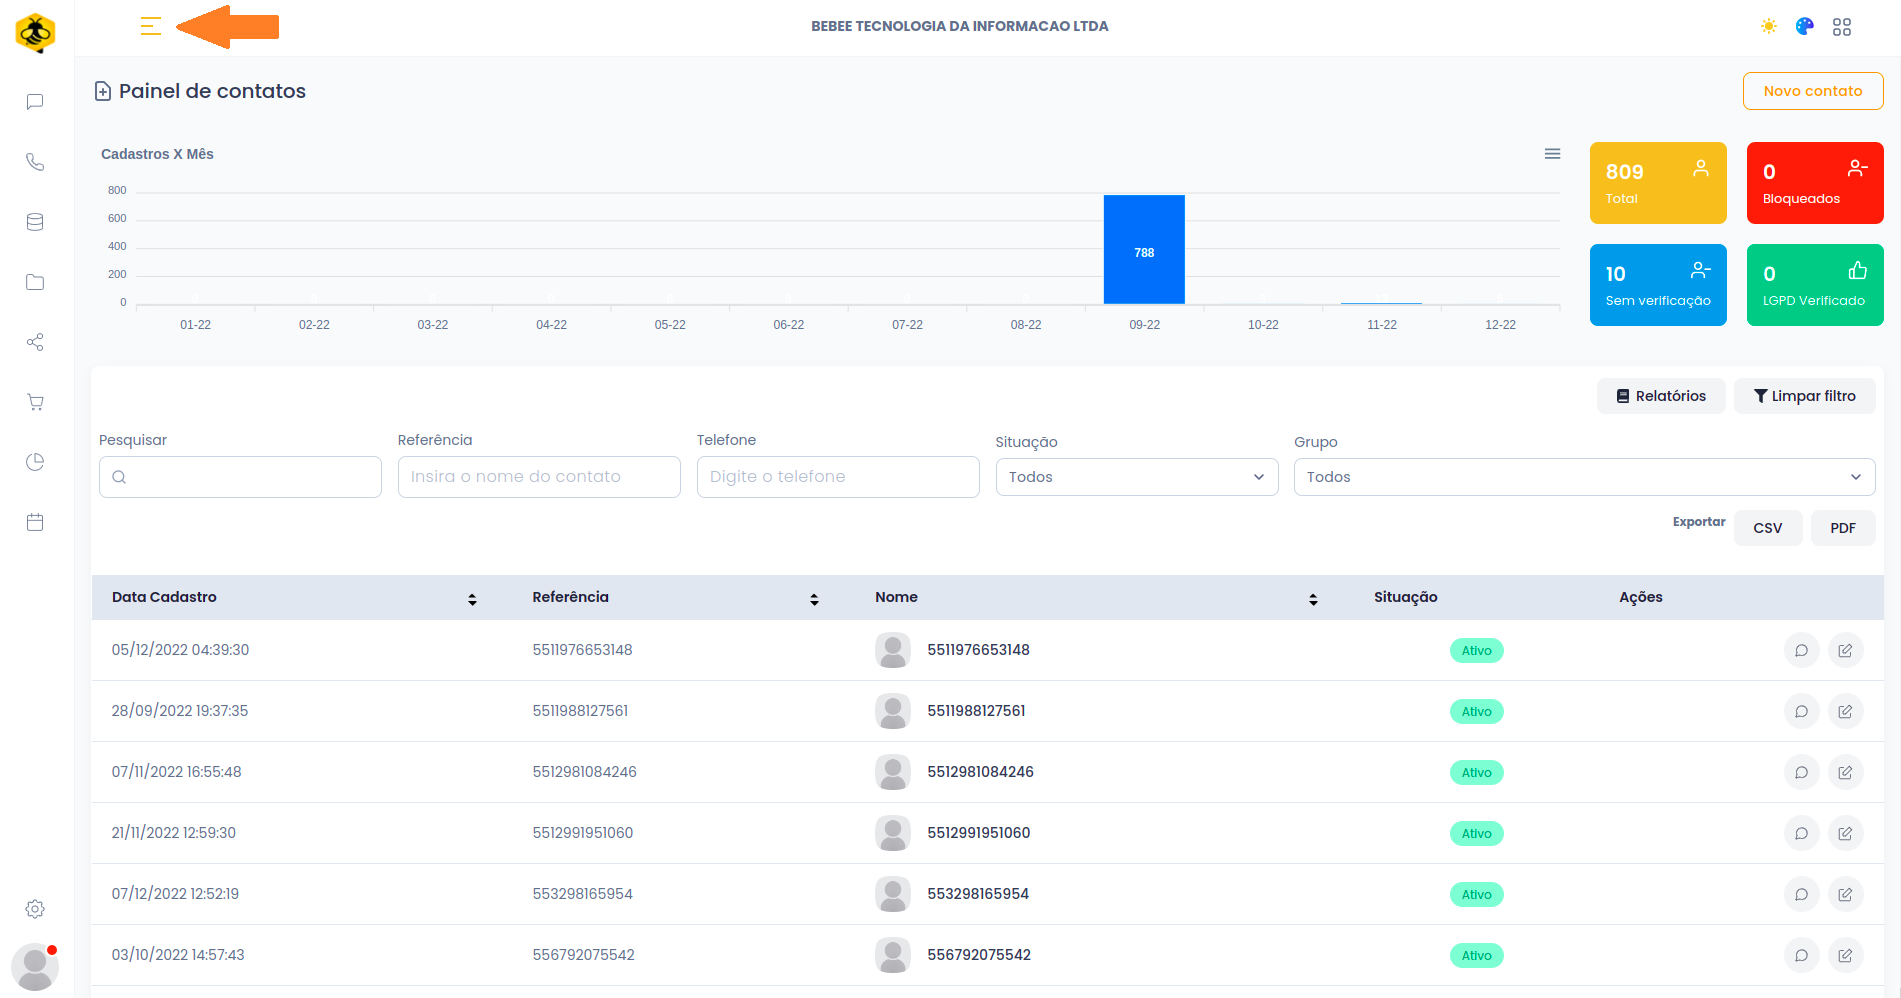Image resolution: width=1901 pixels, height=998 pixels.
Task: Open the hamburger menu at top
Action: pyautogui.click(x=151, y=27)
